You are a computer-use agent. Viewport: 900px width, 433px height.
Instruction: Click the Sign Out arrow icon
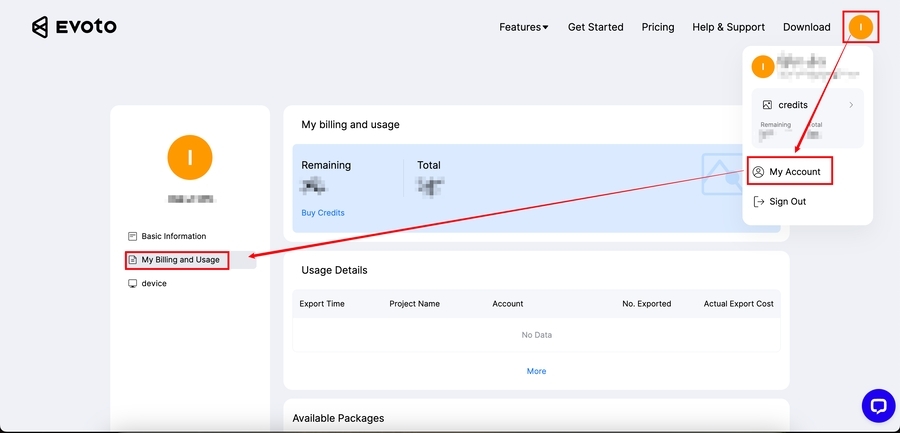click(758, 201)
